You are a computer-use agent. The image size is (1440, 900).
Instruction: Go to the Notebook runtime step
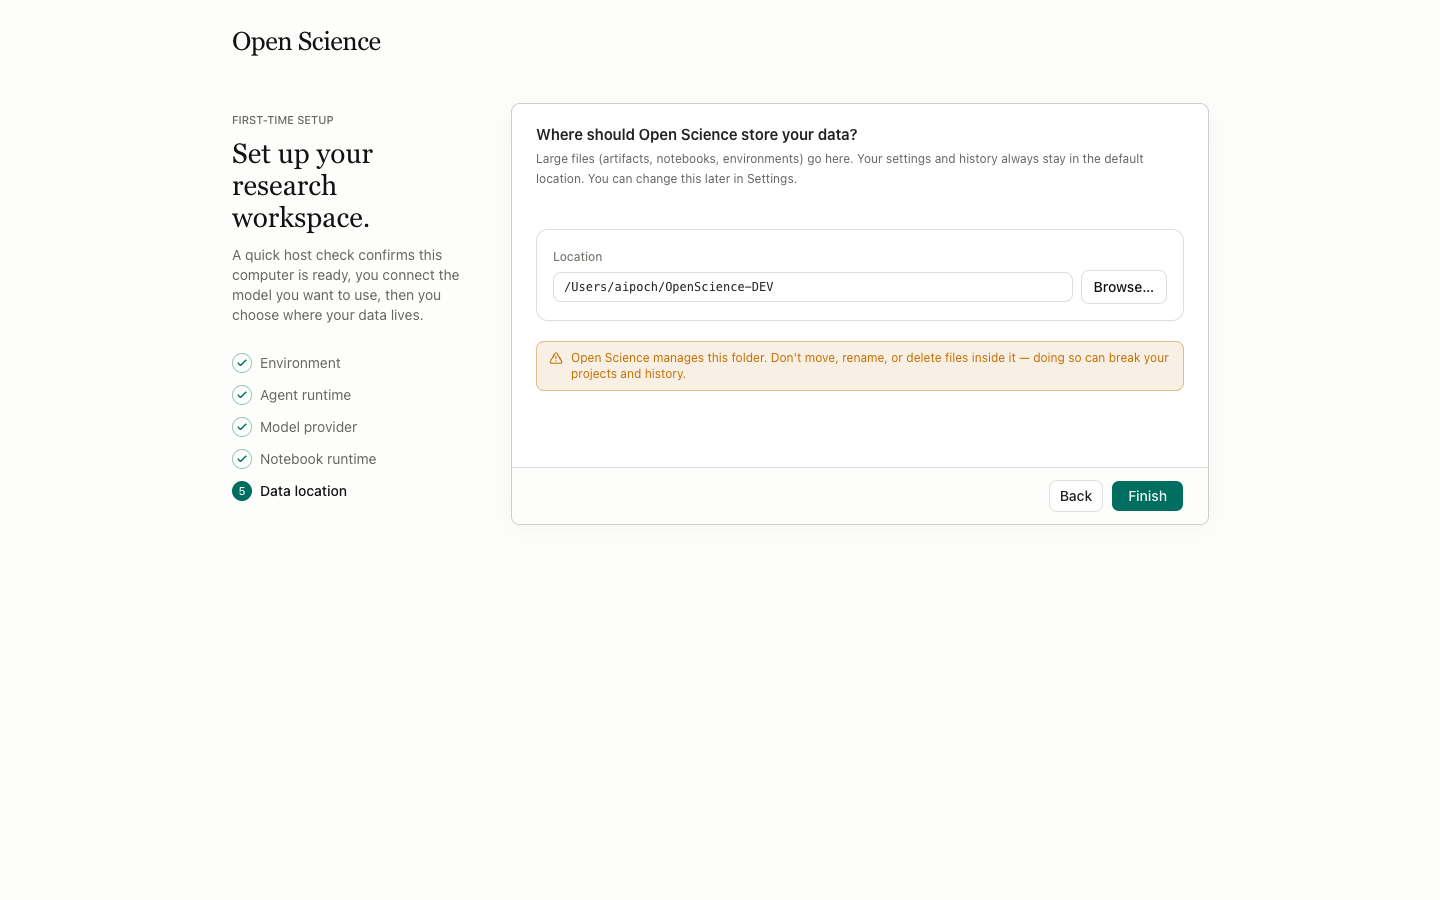pos(318,459)
